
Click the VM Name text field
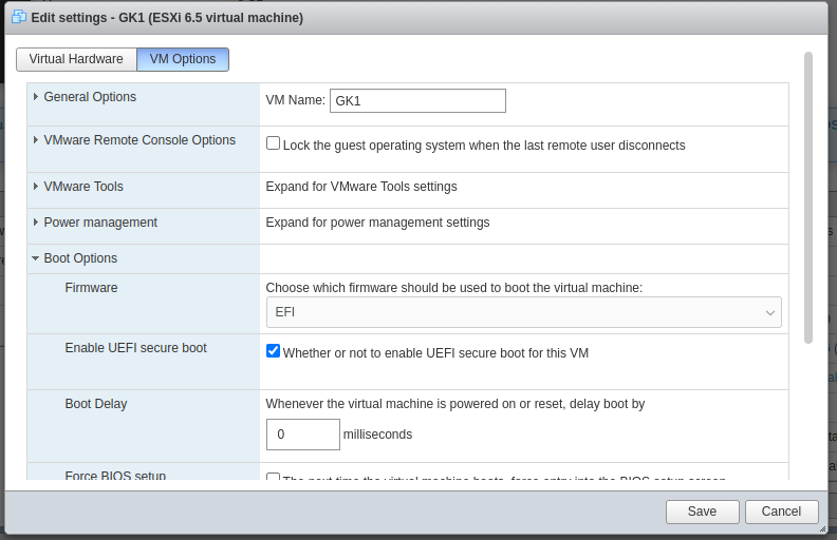click(x=417, y=101)
